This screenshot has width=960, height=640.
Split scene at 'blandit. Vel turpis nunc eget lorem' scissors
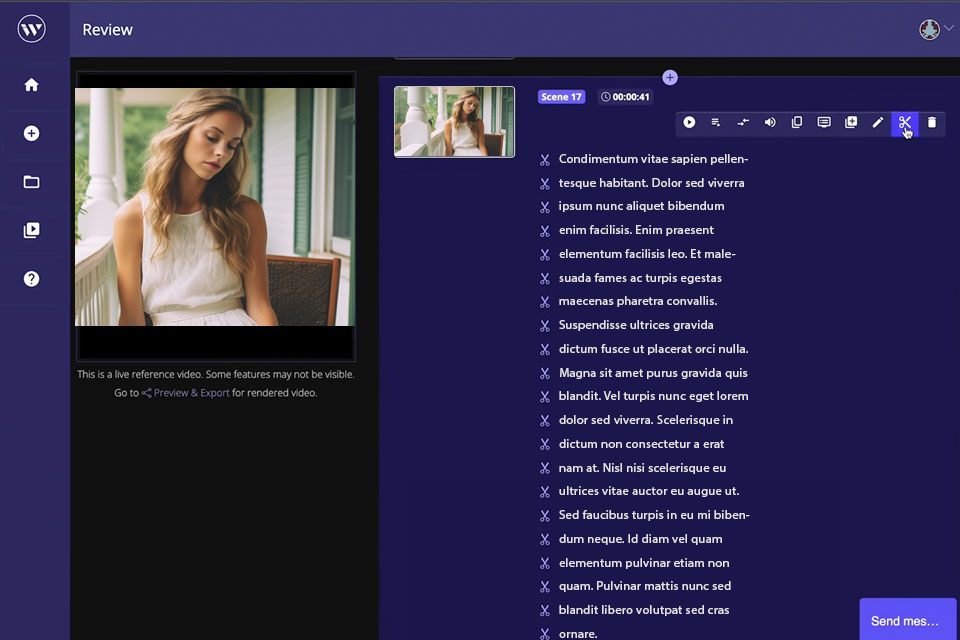545,397
